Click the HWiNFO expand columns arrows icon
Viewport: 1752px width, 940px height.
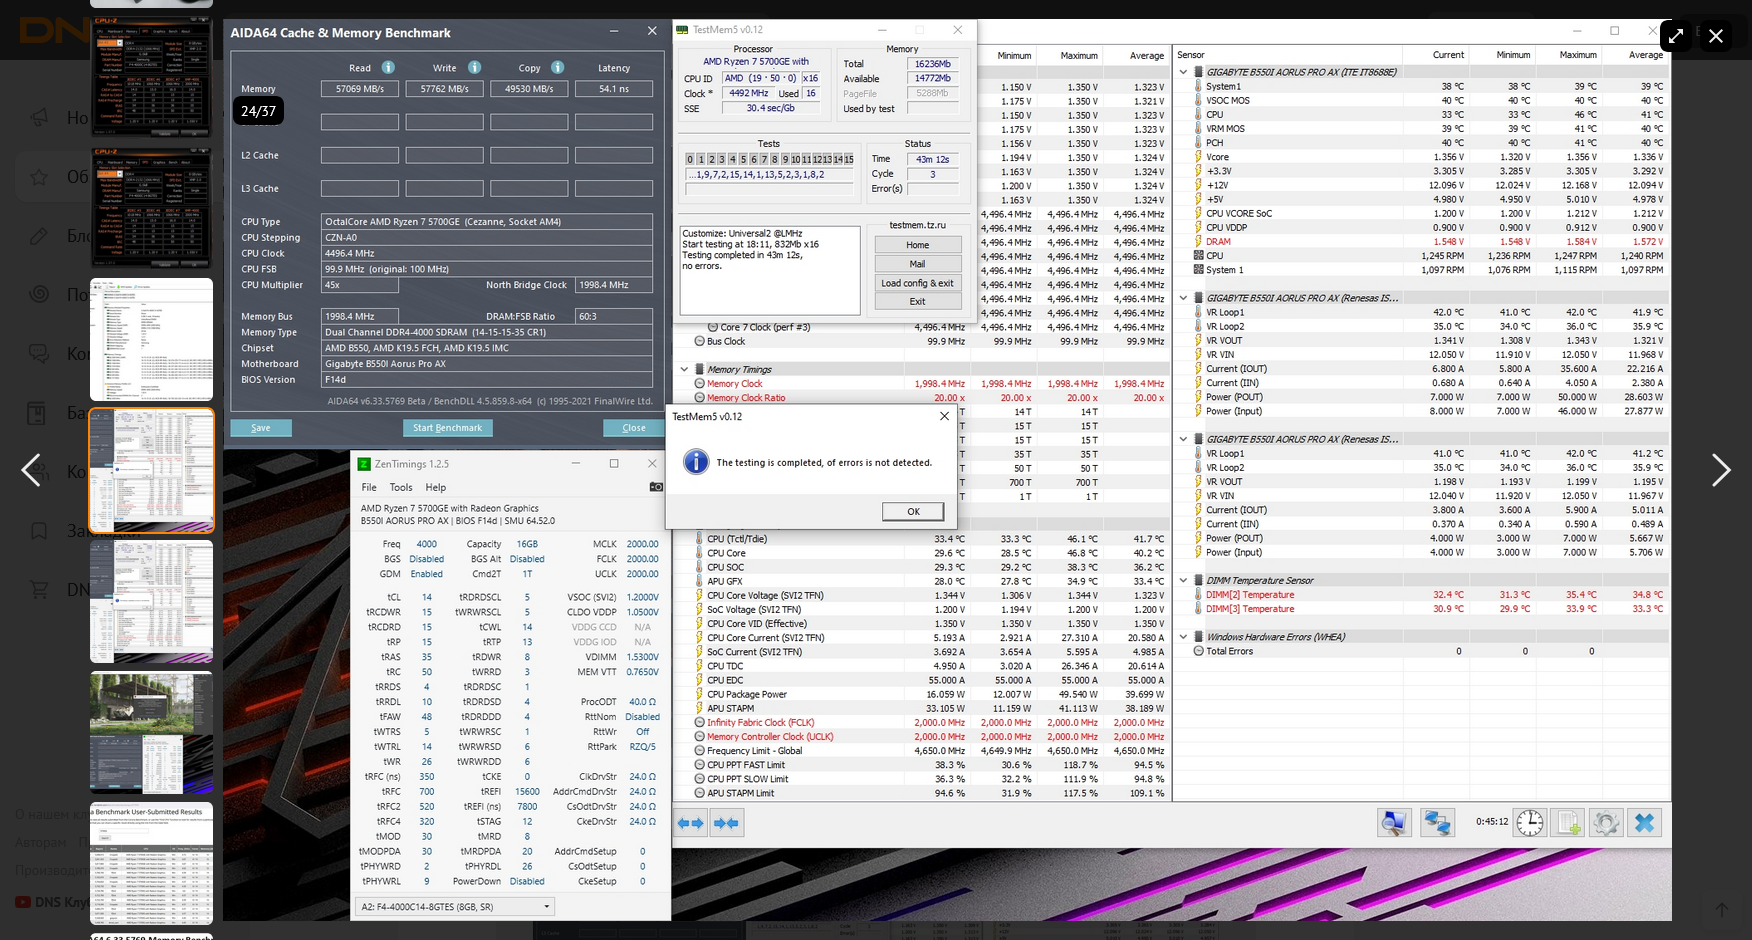[x=691, y=823]
